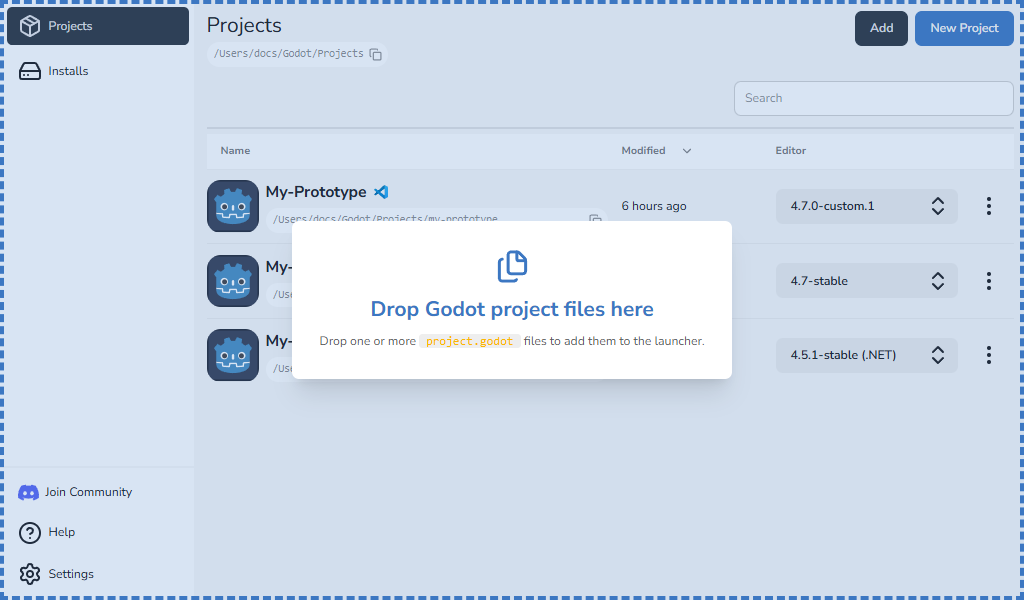
Task: Click the project.godot code label
Action: pyautogui.click(x=470, y=341)
